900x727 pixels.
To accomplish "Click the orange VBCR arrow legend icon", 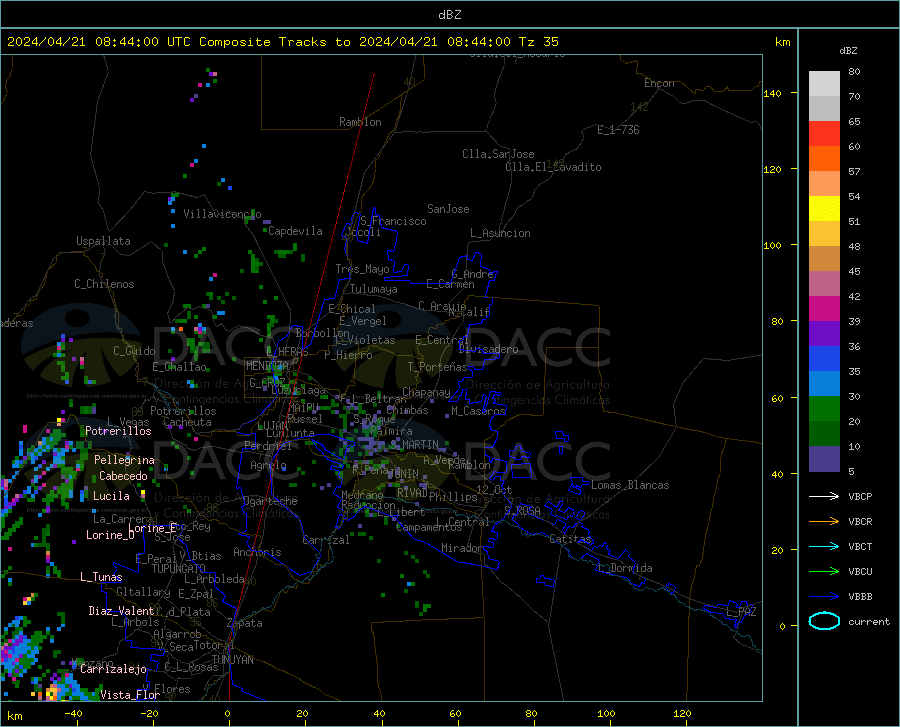I will (824, 522).
